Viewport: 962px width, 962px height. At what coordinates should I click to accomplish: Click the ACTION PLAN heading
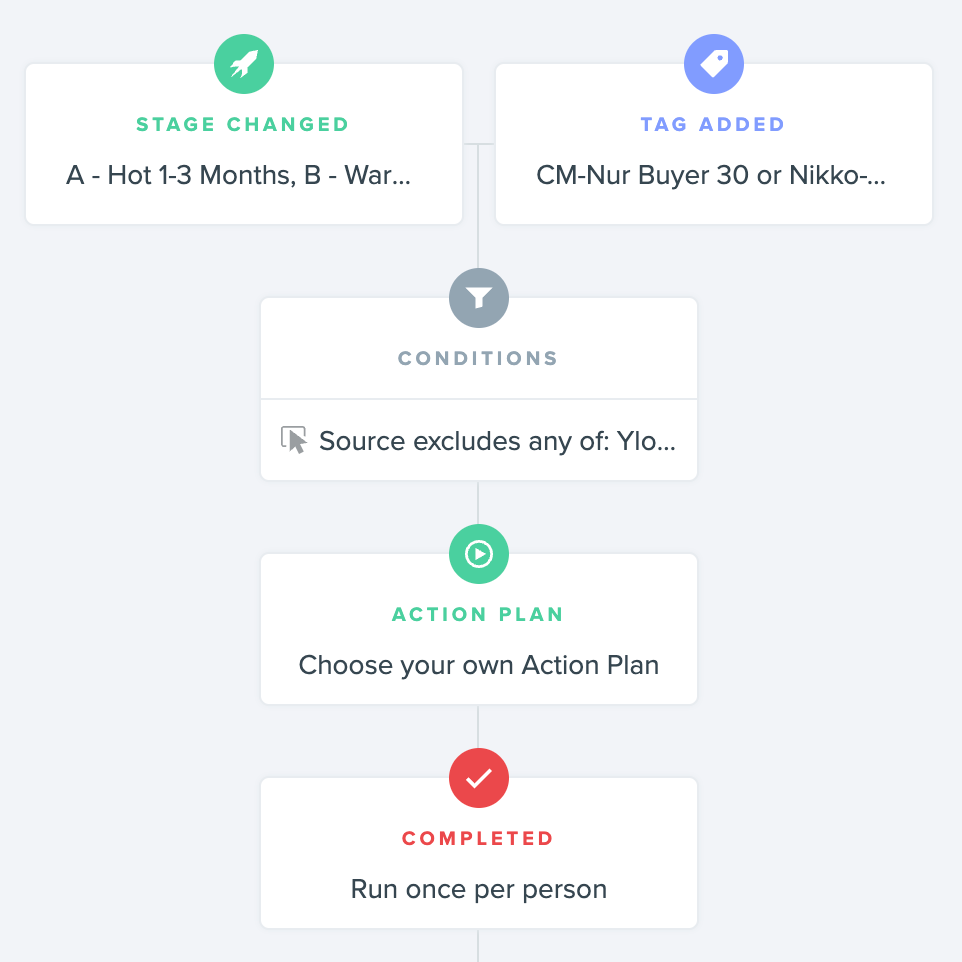478,614
